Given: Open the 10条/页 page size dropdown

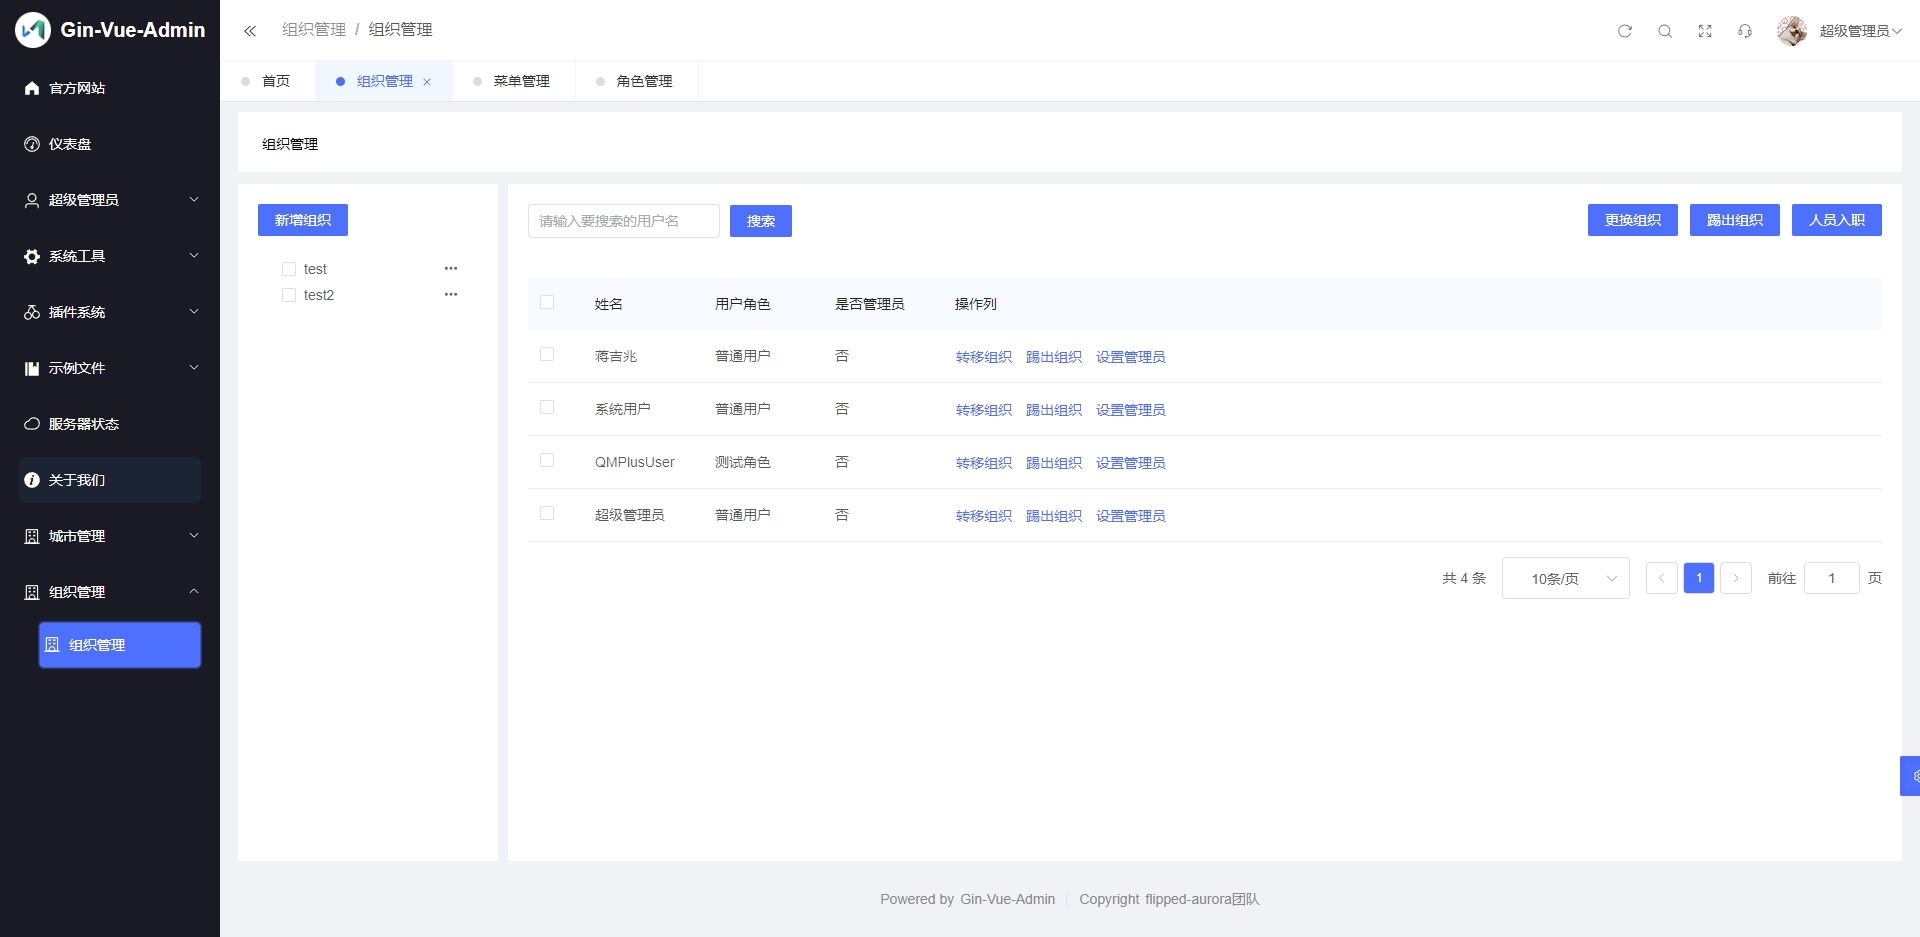Looking at the screenshot, I should click(1566, 578).
